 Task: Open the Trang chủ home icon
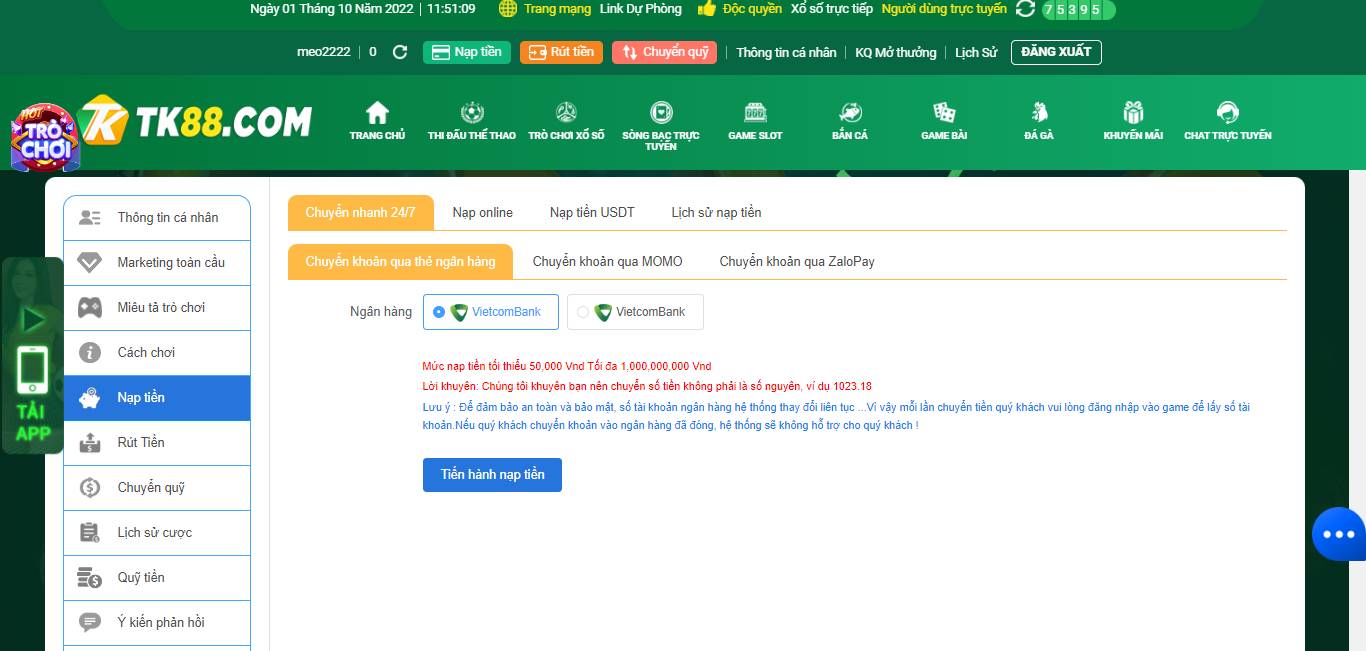coord(377,112)
